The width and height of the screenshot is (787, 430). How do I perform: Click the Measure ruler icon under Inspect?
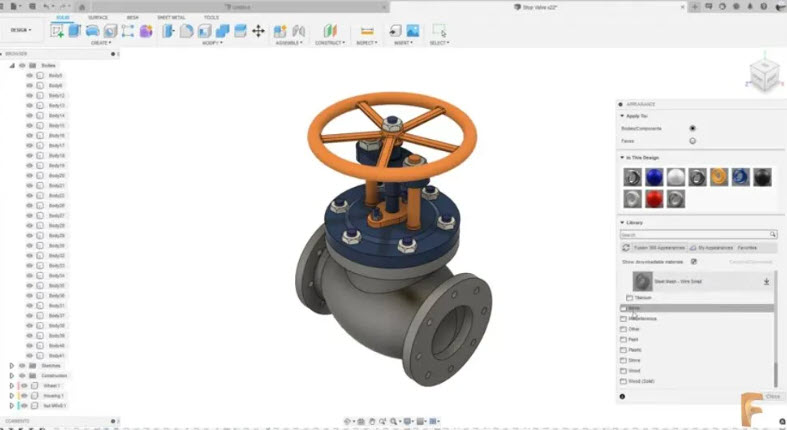tap(367, 32)
